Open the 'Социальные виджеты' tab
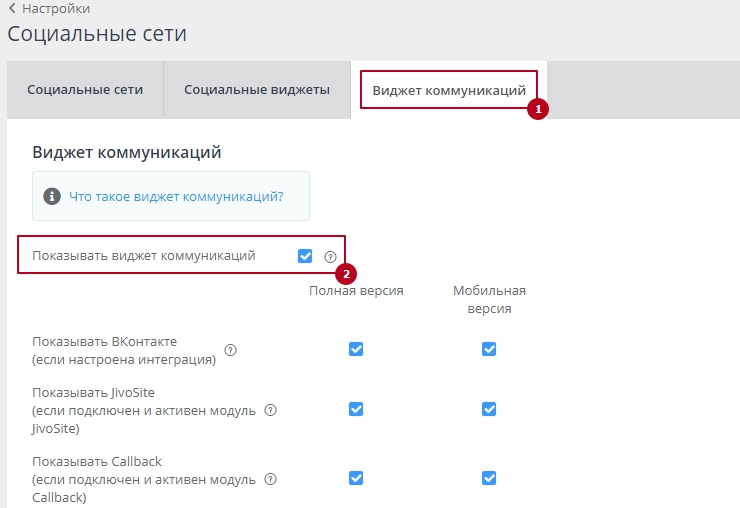Image resolution: width=740 pixels, height=508 pixels. (257, 90)
